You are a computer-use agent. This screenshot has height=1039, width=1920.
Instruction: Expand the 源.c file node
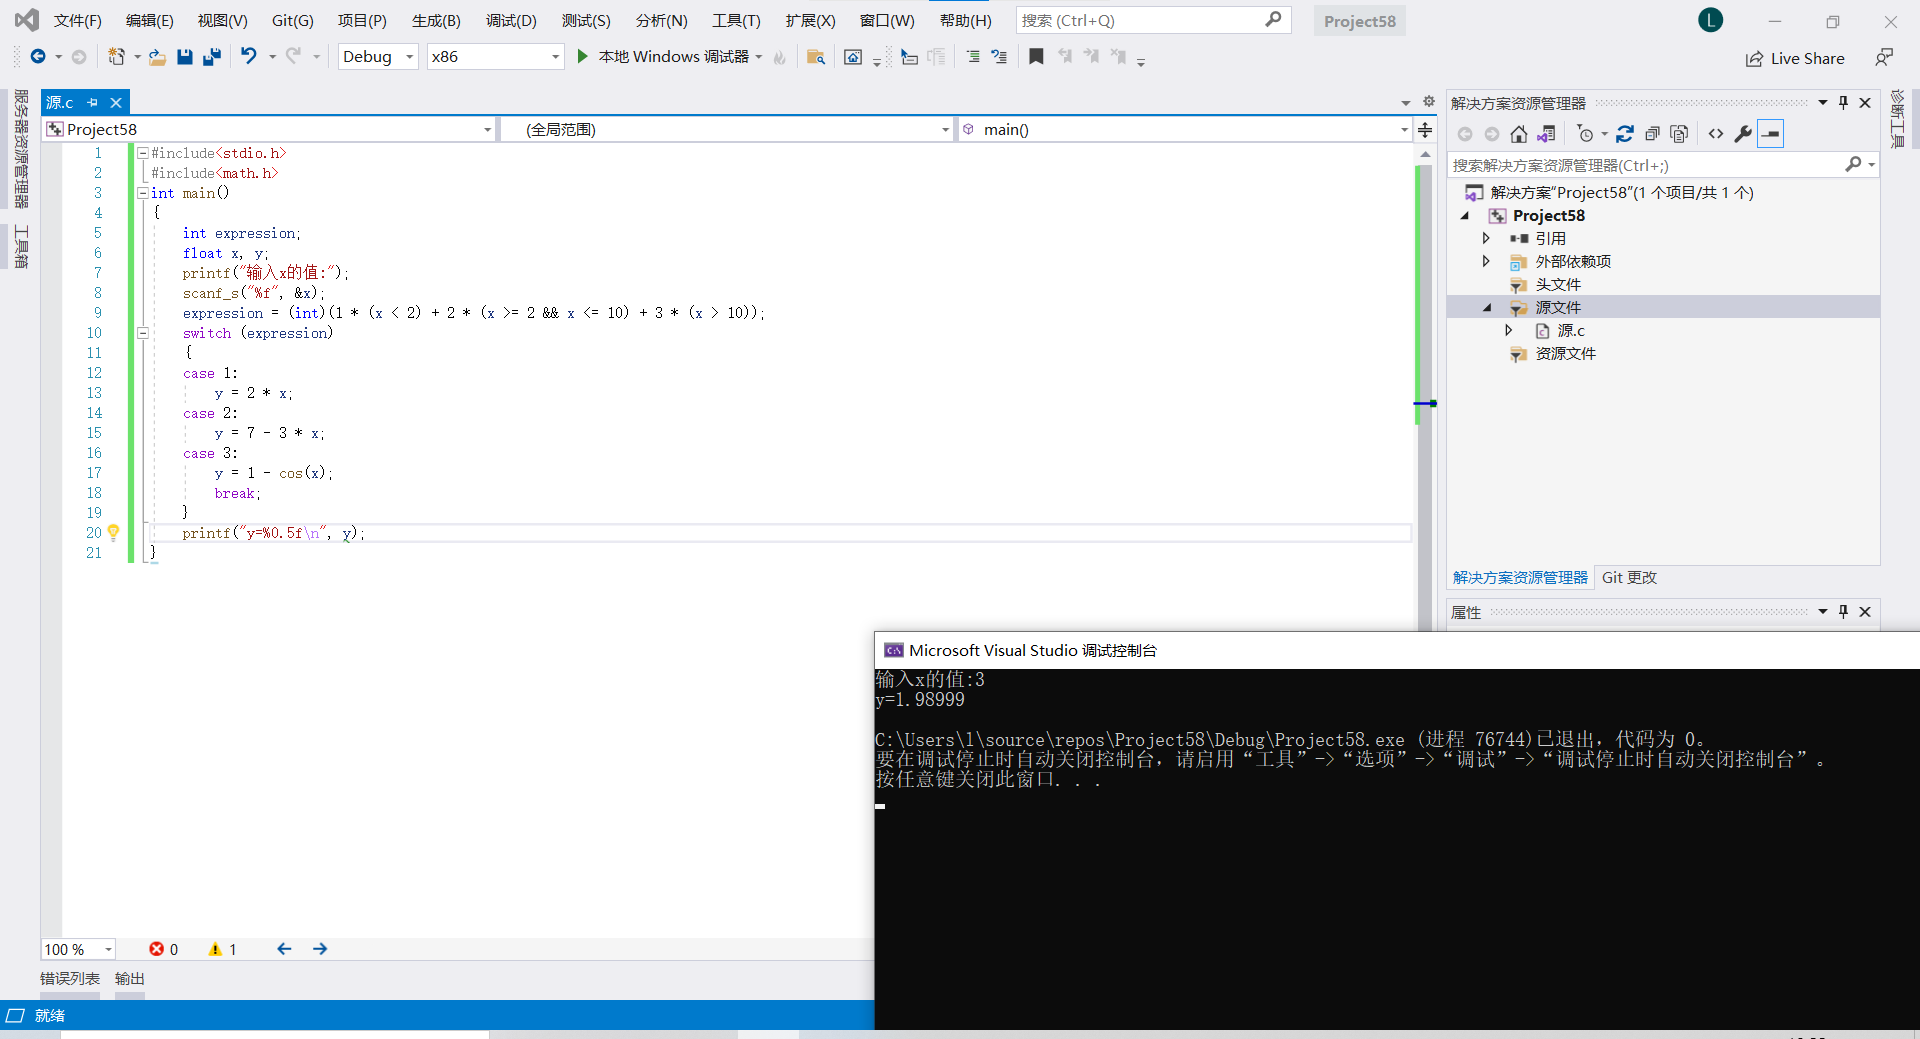tap(1509, 331)
